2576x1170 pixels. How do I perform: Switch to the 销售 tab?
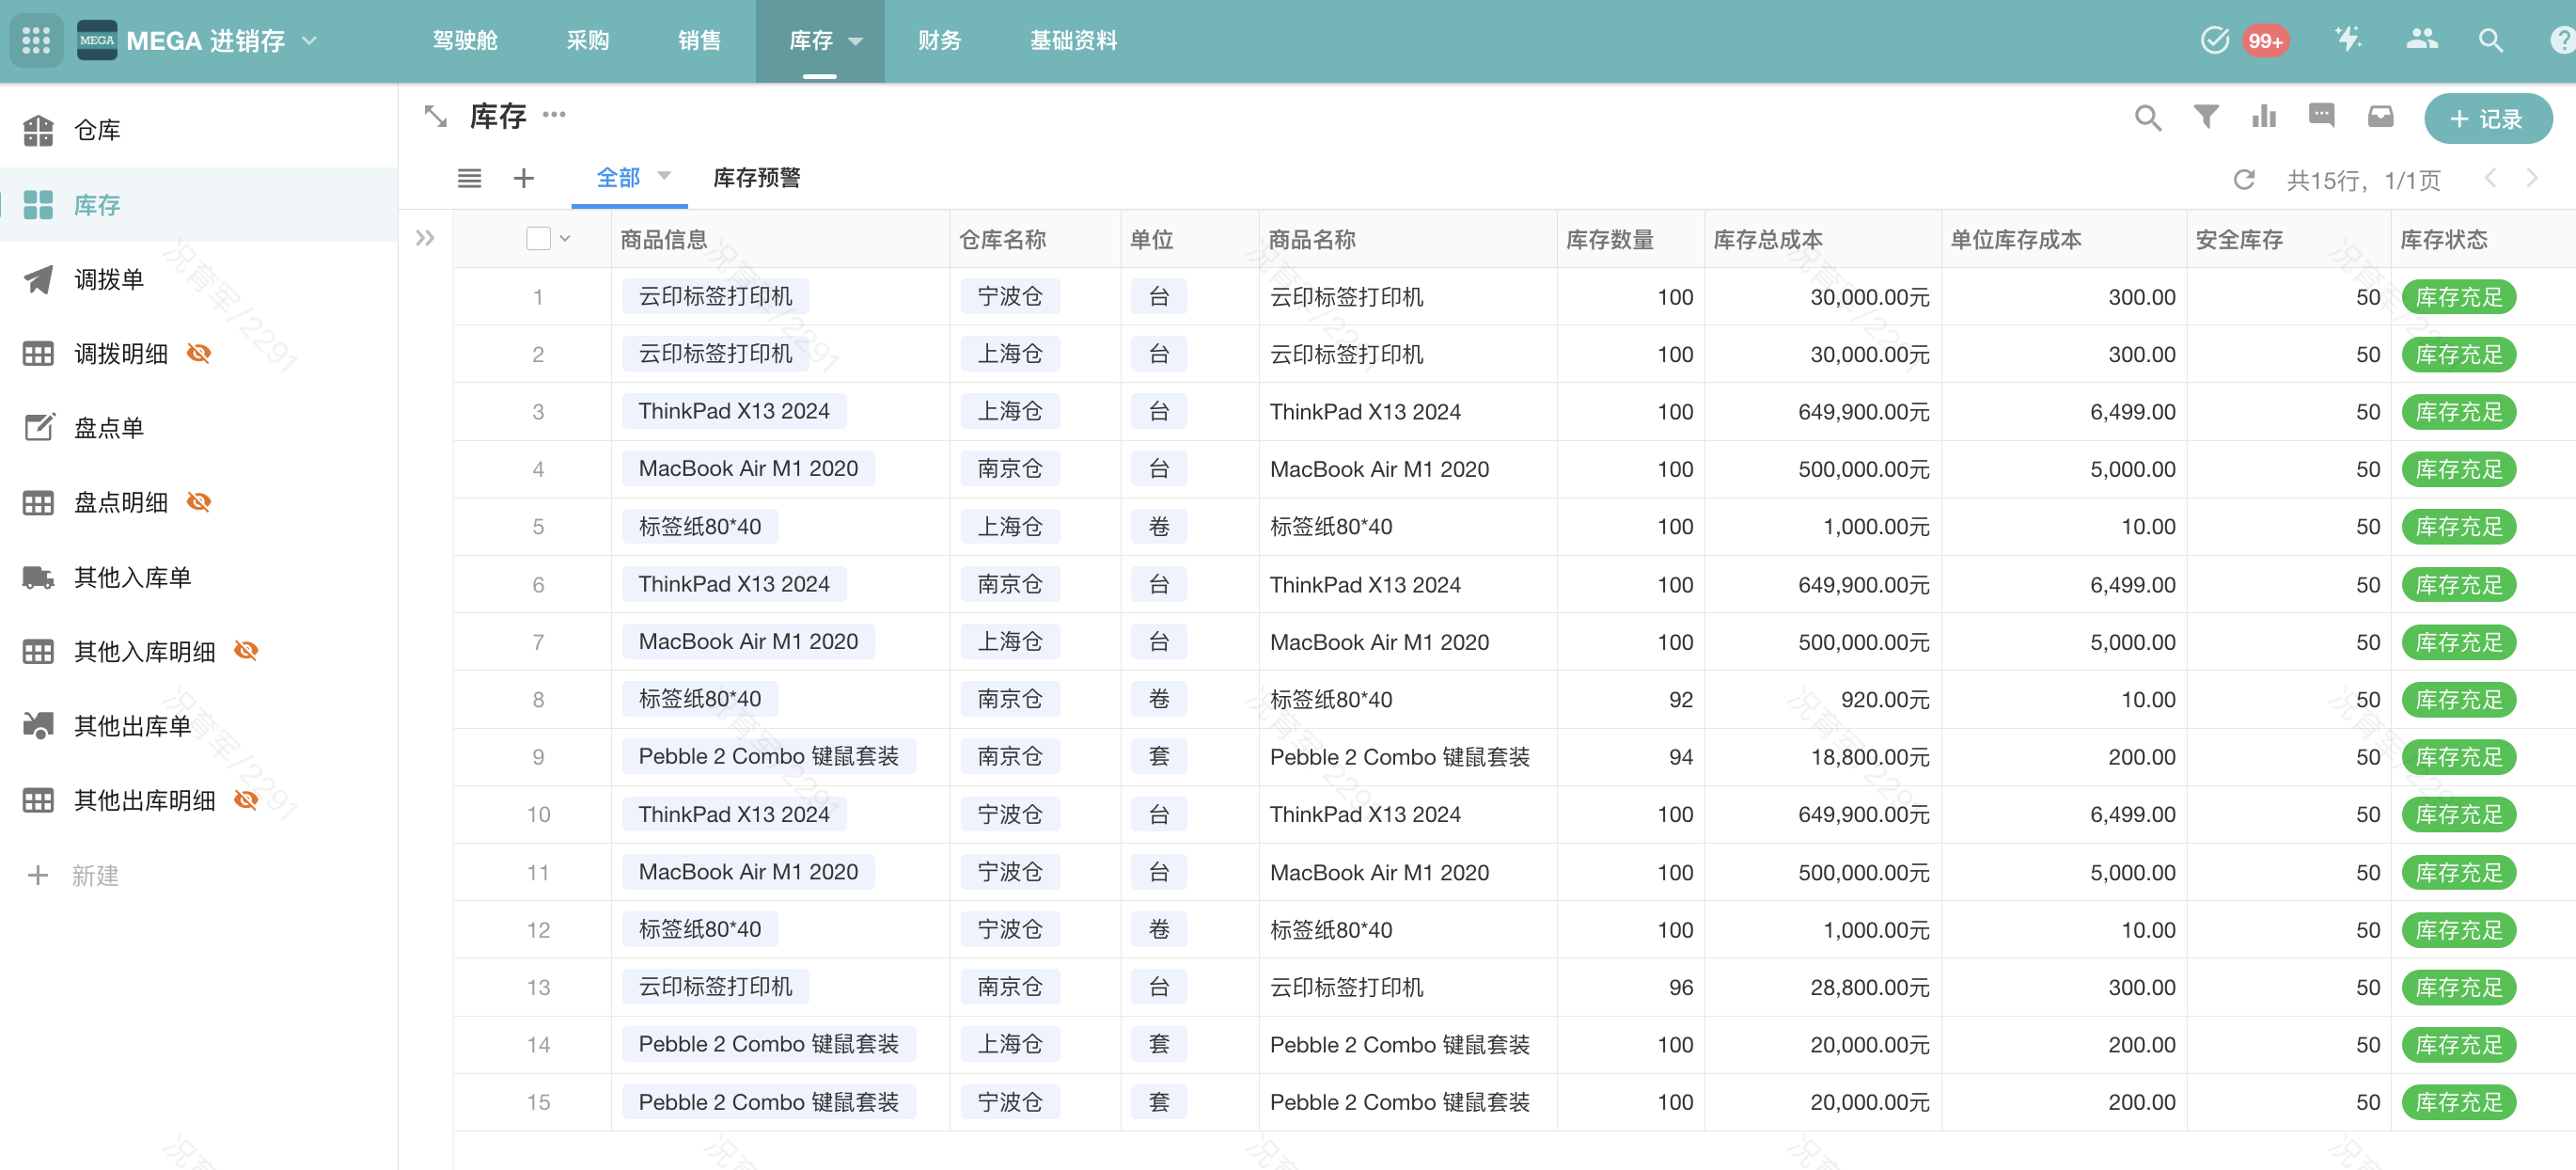(699, 40)
